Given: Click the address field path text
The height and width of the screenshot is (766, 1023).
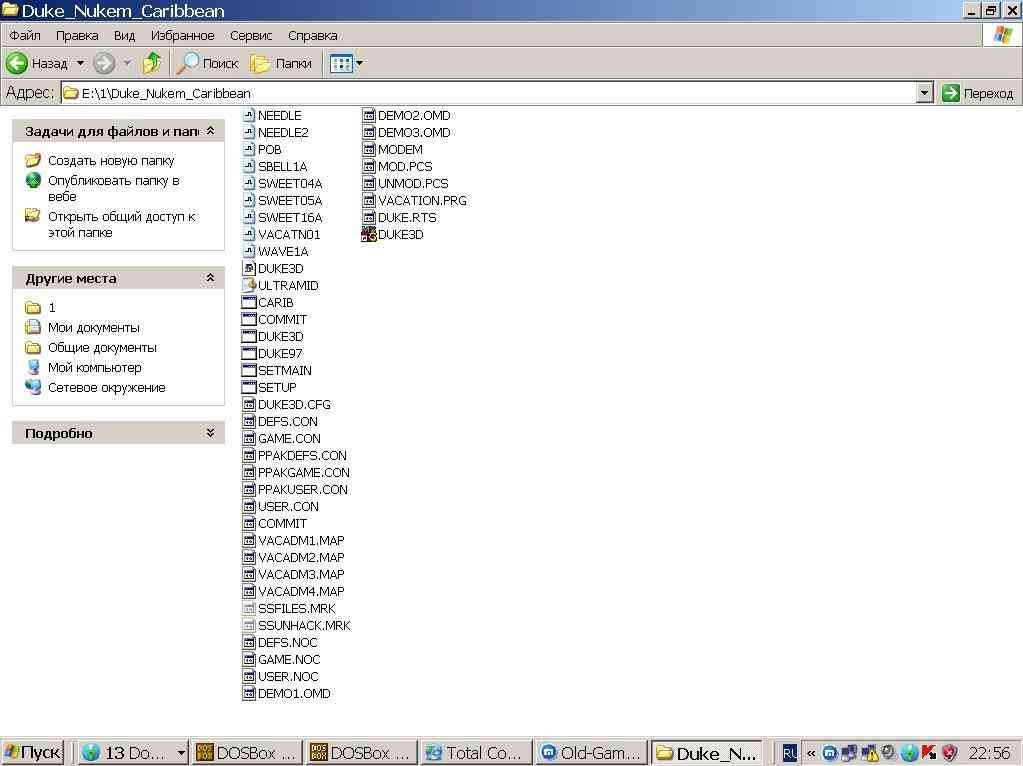Looking at the screenshot, I should click(x=166, y=93).
